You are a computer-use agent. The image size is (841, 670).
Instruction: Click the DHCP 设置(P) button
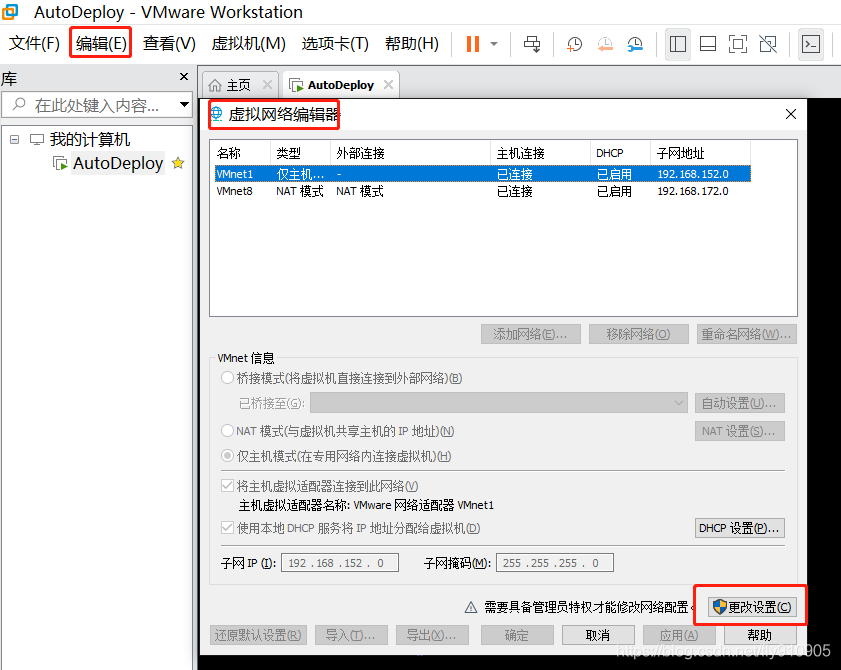point(739,528)
